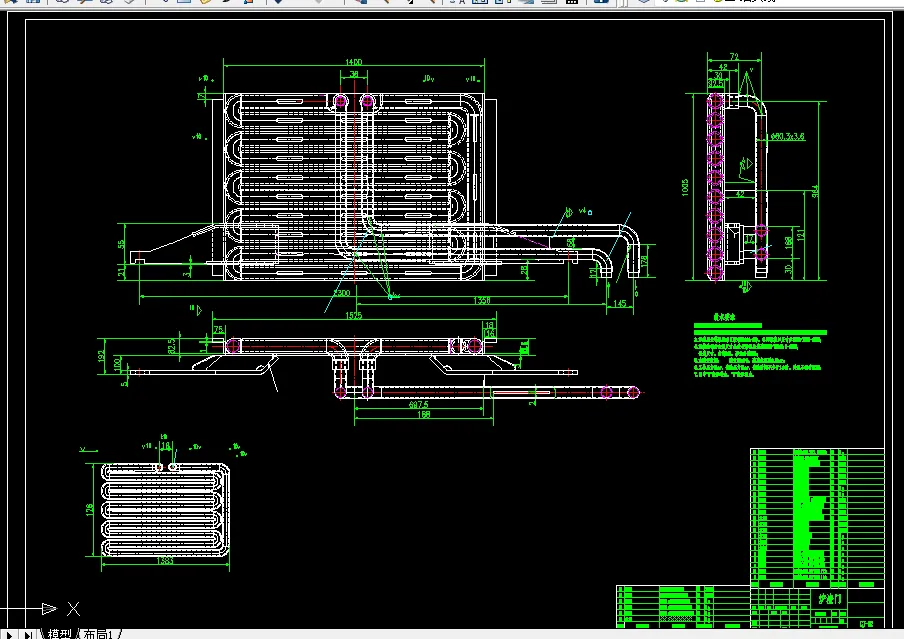The image size is (904, 639).
Task: Select the 607.5 dimension text
Action: pyautogui.click(x=419, y=405)
